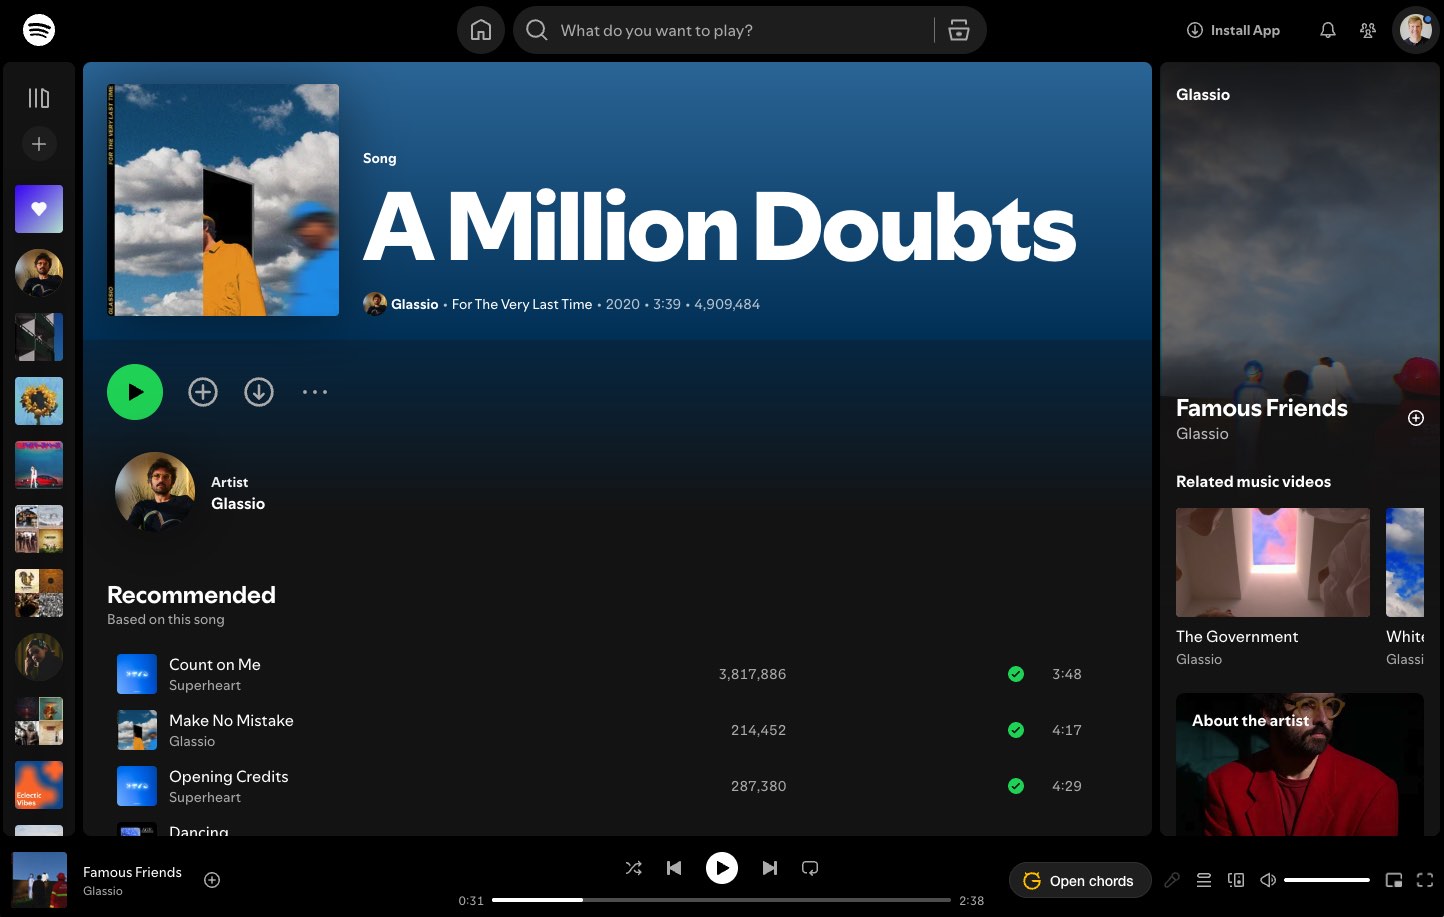Open Liked Songs heart playlist
The height and width of the screenshot is (917, 1444).
click(39, 209)
